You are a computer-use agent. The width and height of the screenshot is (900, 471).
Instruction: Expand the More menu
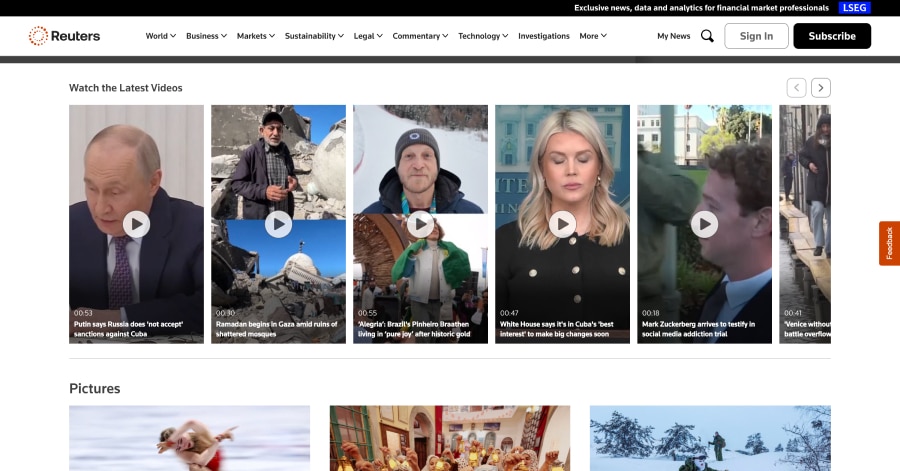593,36
